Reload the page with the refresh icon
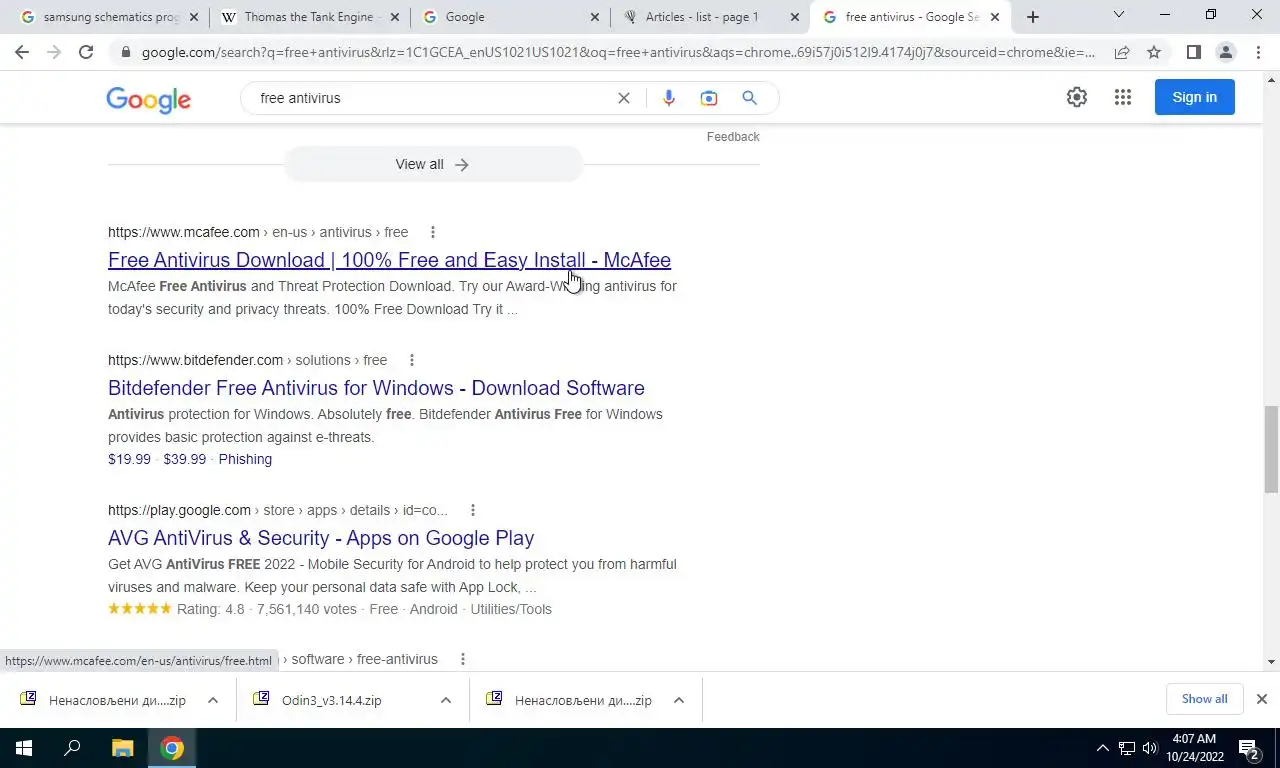 (x=86, y=52)
